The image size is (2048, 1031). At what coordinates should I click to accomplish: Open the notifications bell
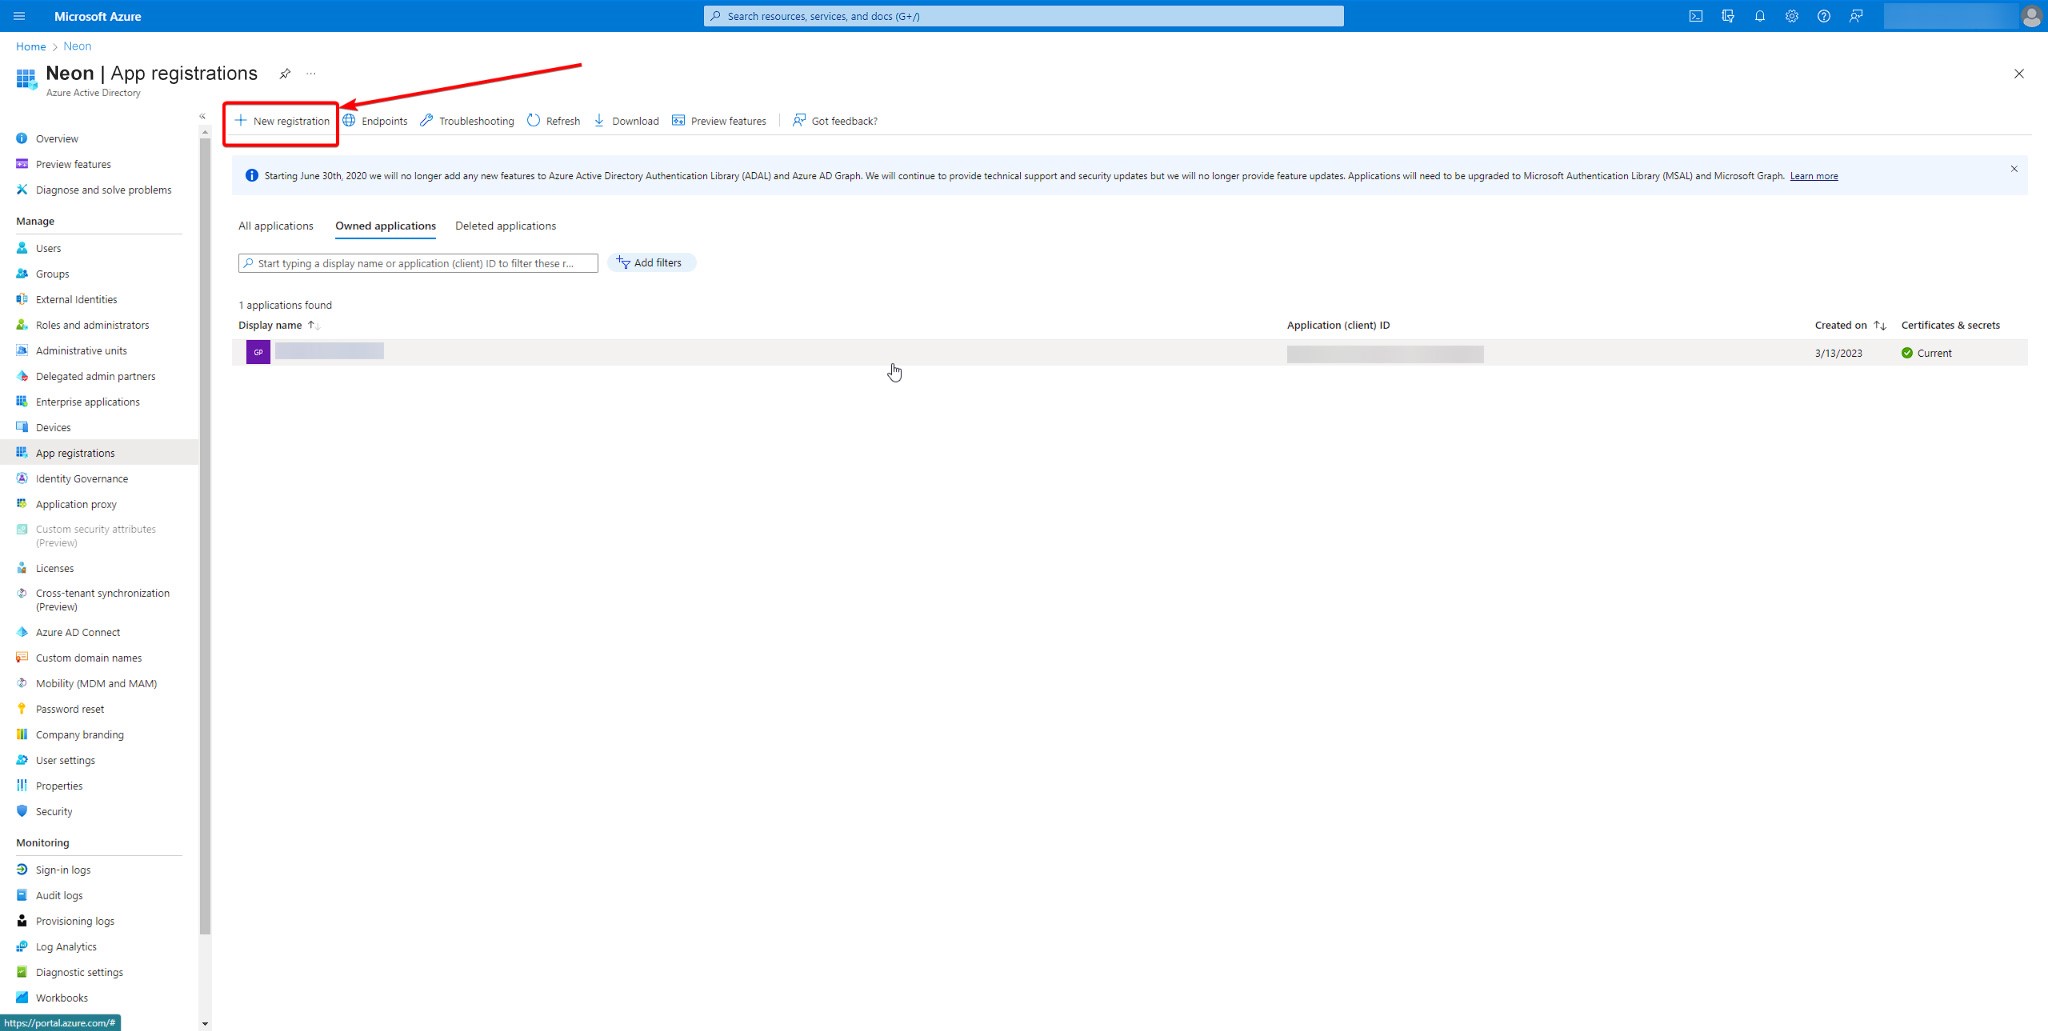coord(1759,16)
